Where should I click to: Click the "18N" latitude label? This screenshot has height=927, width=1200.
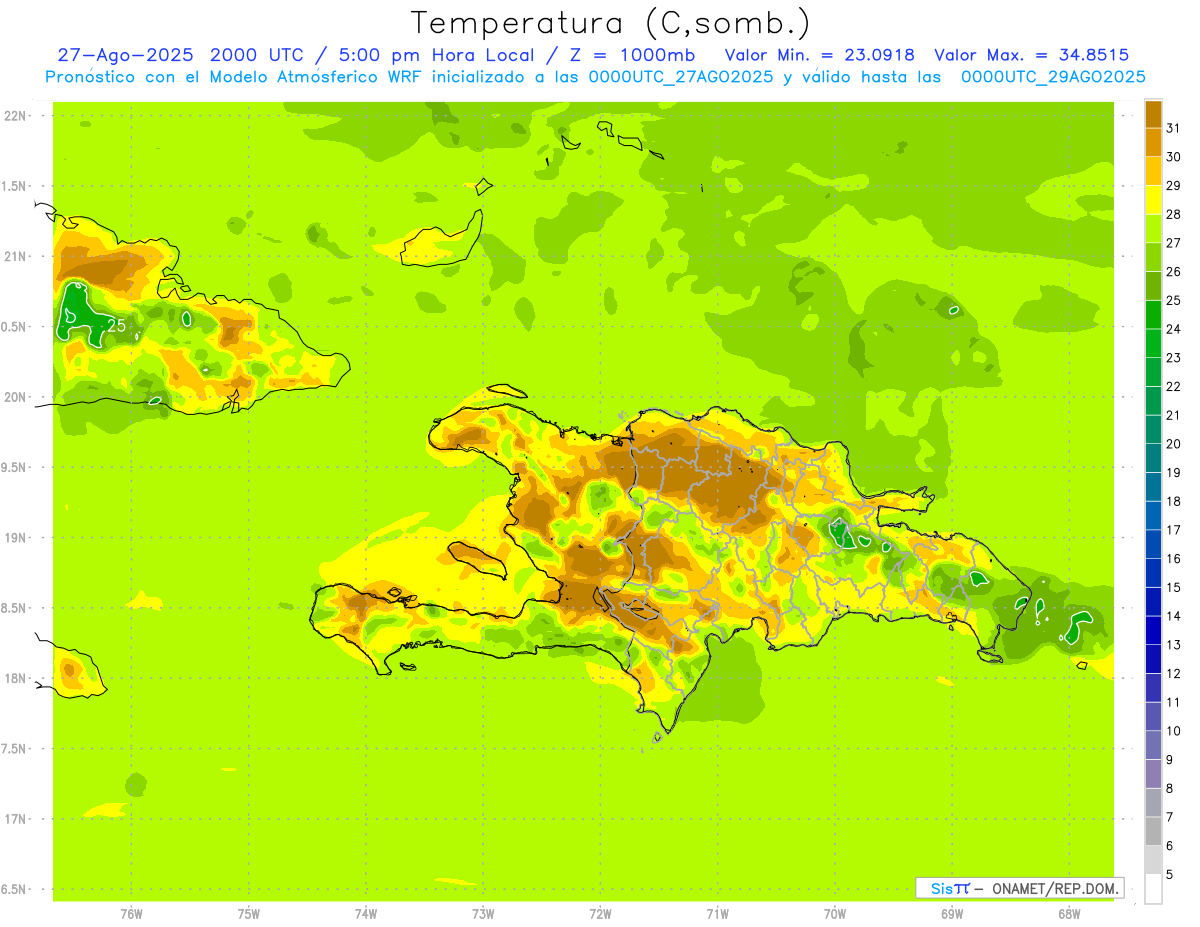point(16,679)
